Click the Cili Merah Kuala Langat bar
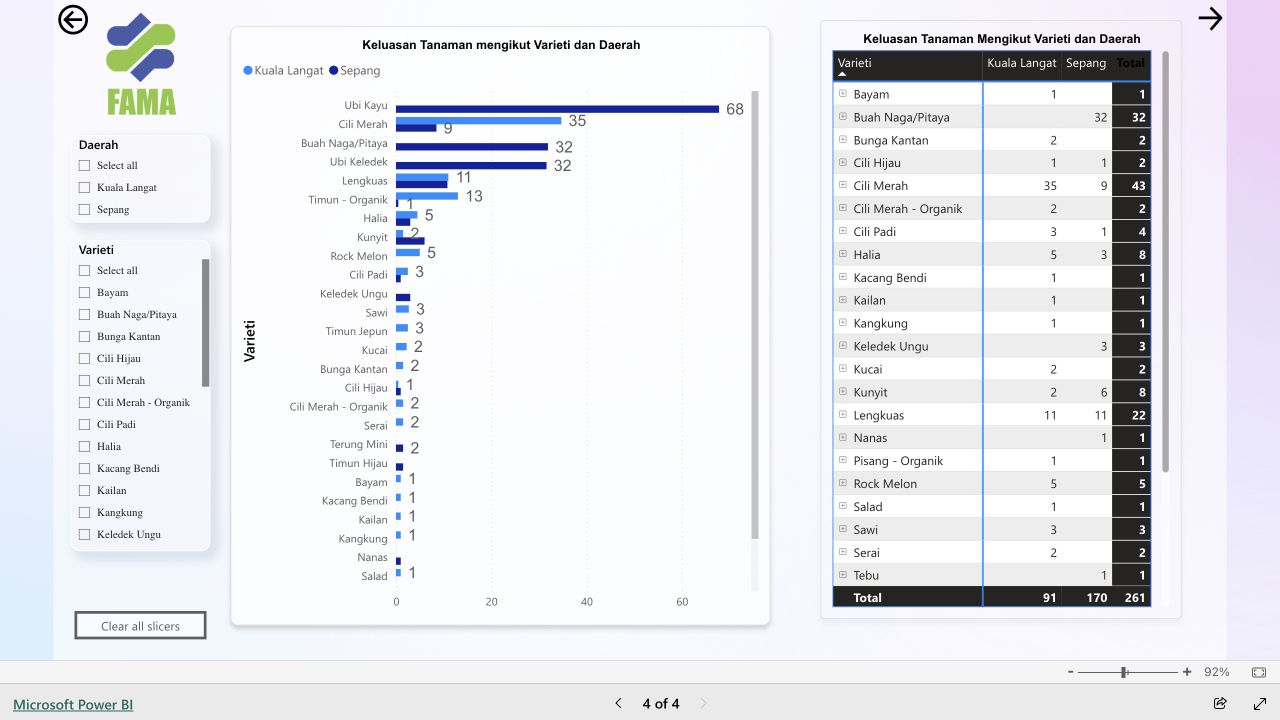The width and height of the screenshot is (1280, 720). (x=478, y=120)
